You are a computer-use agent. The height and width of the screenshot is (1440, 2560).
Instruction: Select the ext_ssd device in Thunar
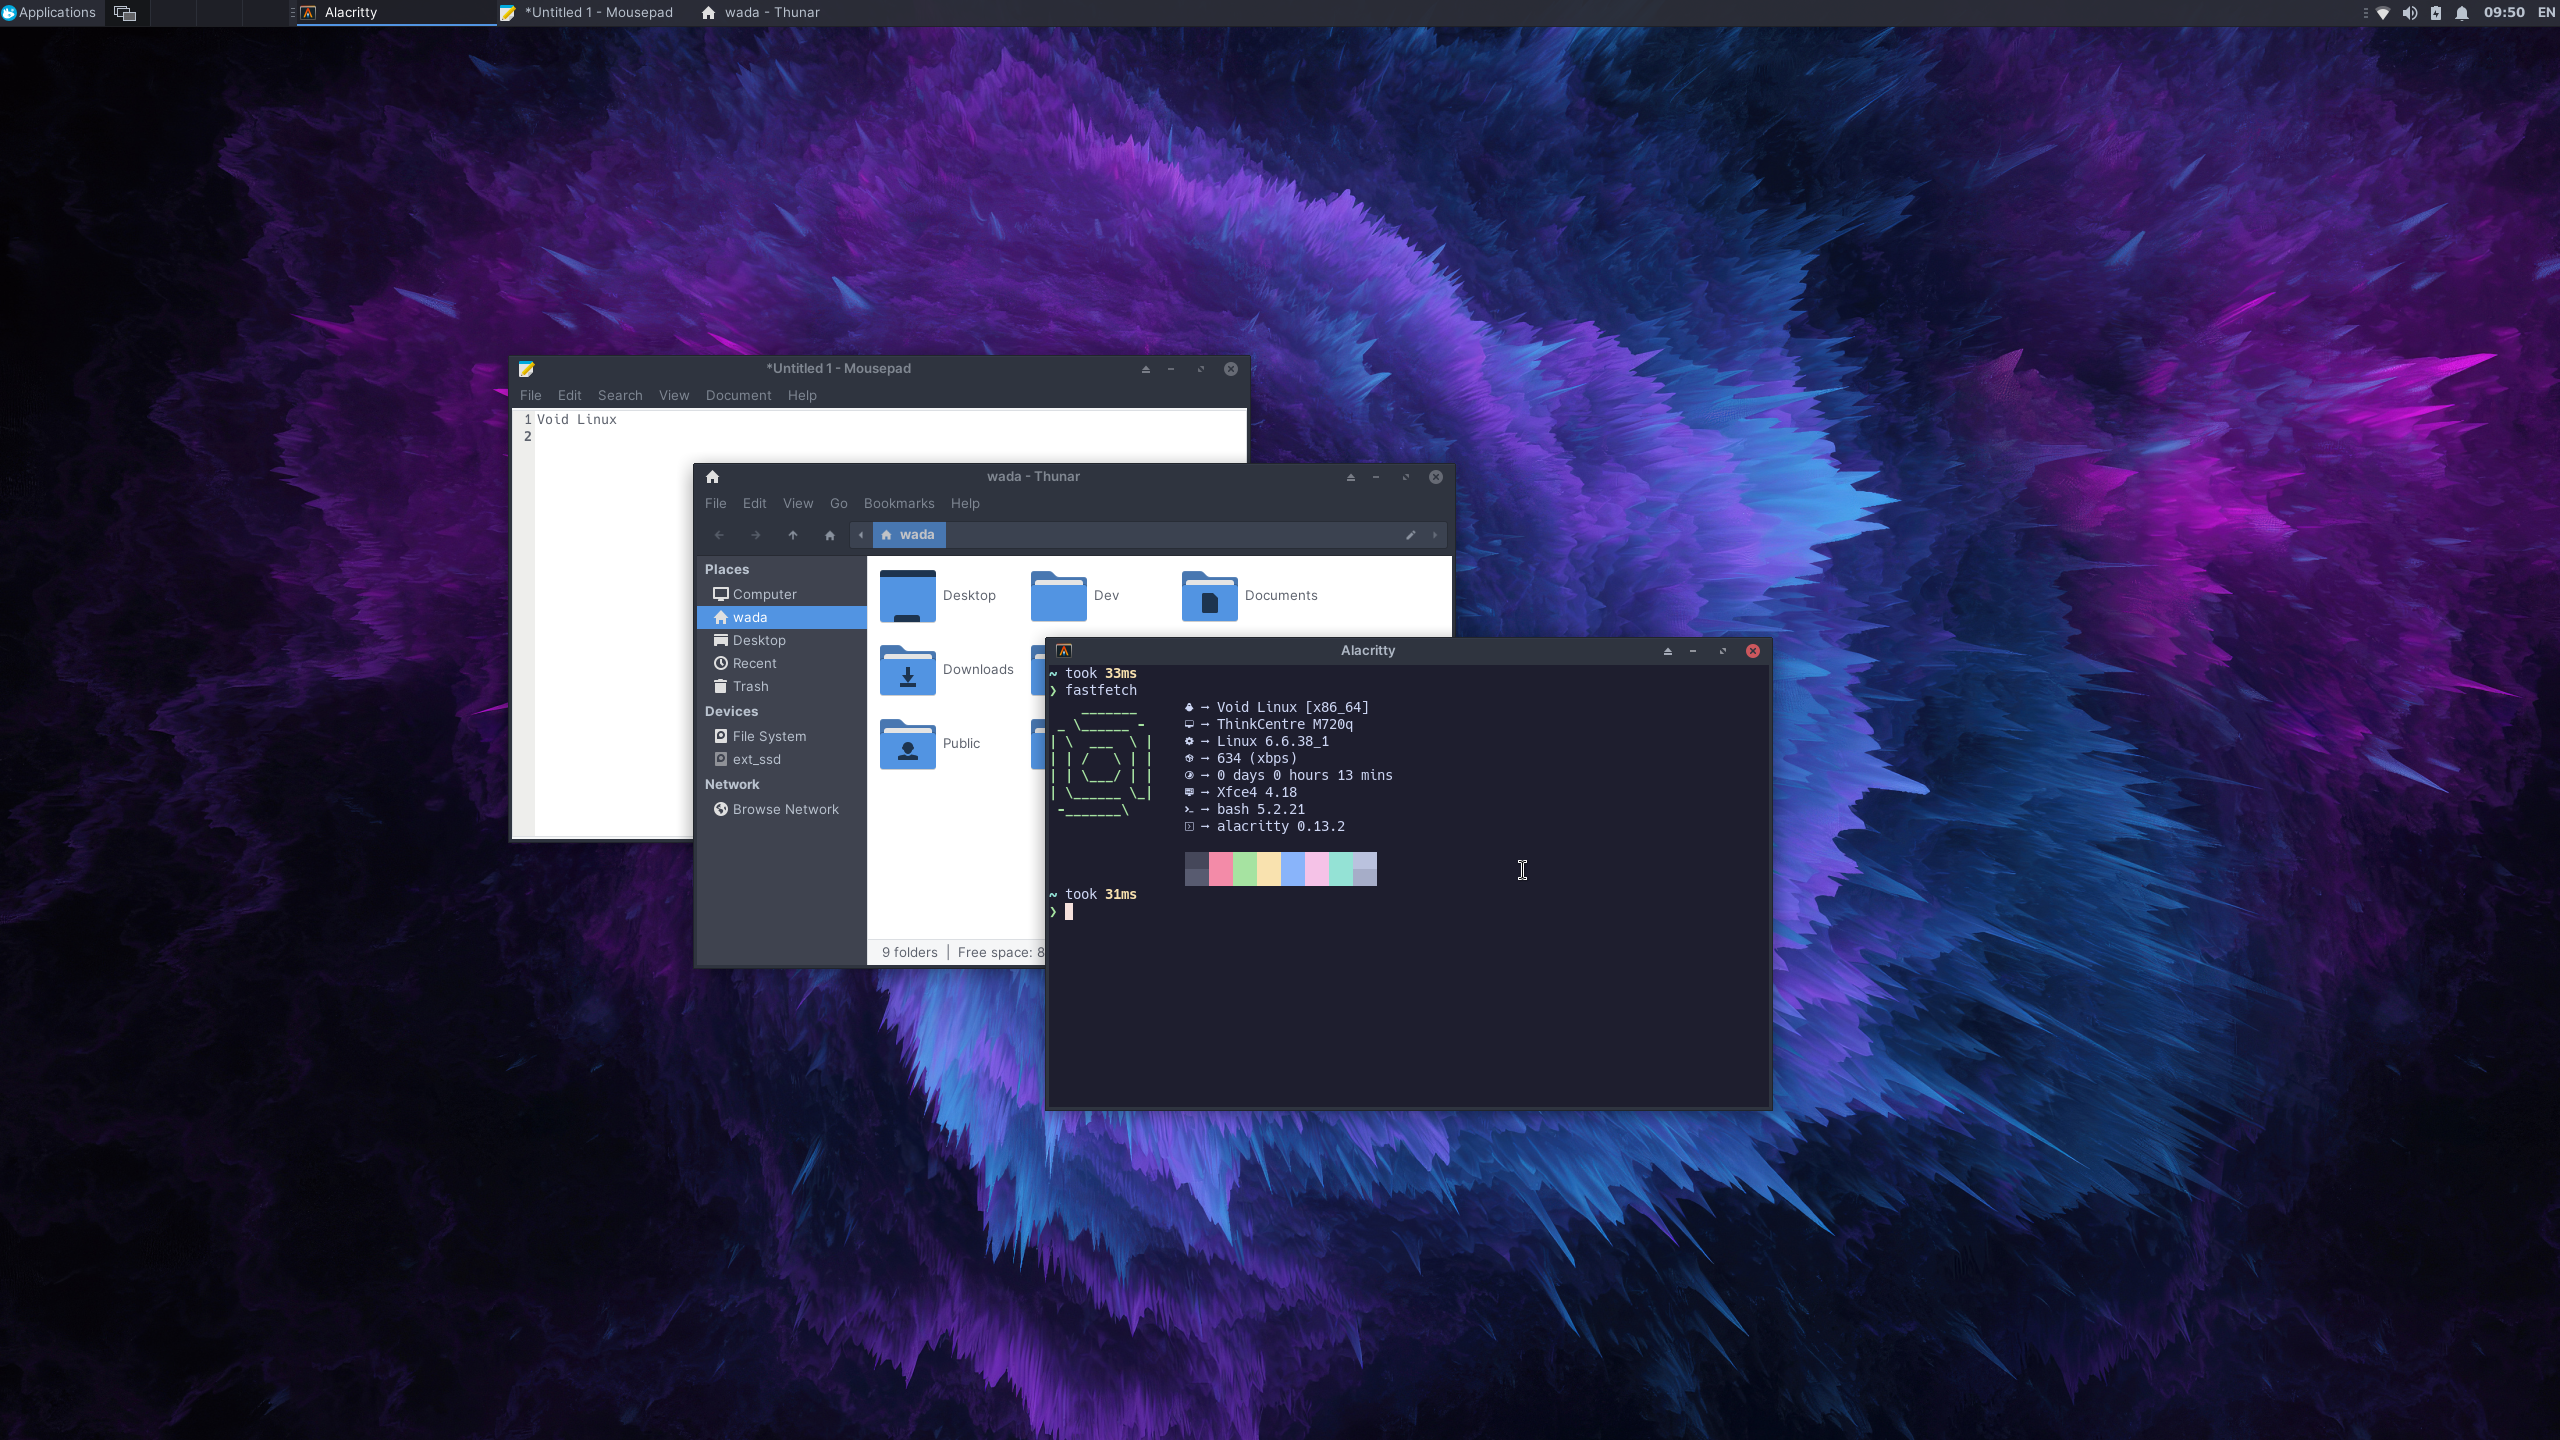(781, 759)
